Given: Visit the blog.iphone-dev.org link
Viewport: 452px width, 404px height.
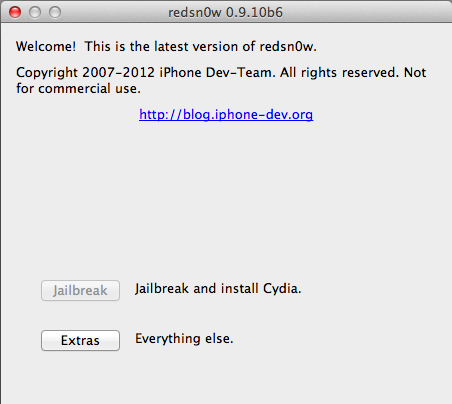Looking at the screenshot, I should pos(226,115).
